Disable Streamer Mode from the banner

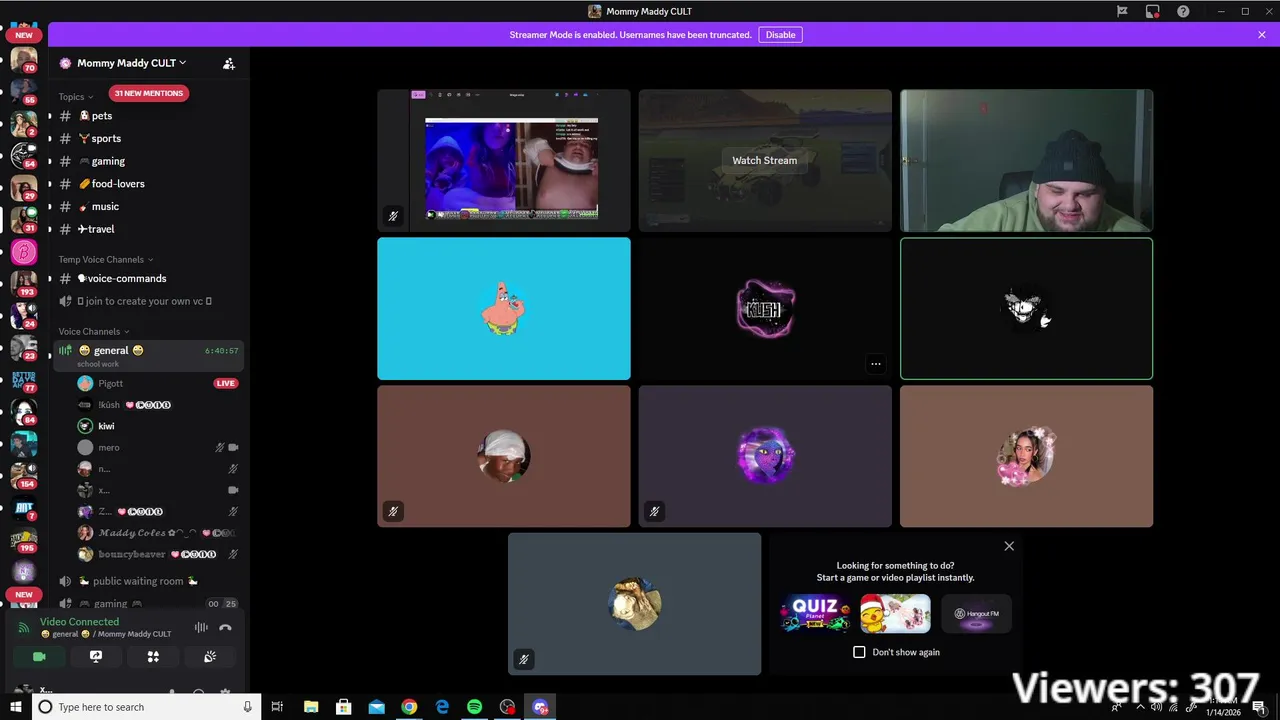tap(780, 35)
